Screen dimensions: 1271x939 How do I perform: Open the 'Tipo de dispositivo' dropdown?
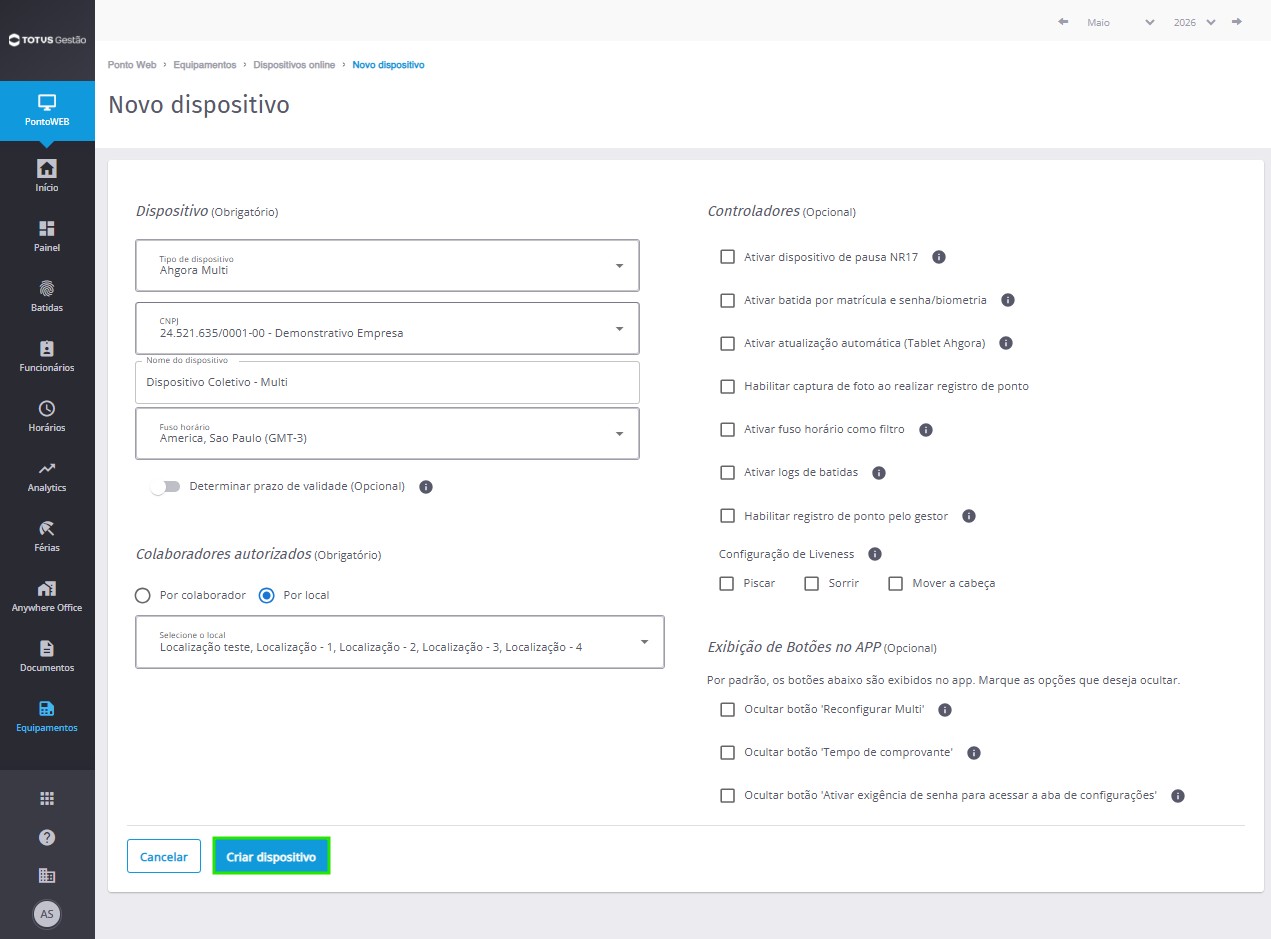pos(387,265)
